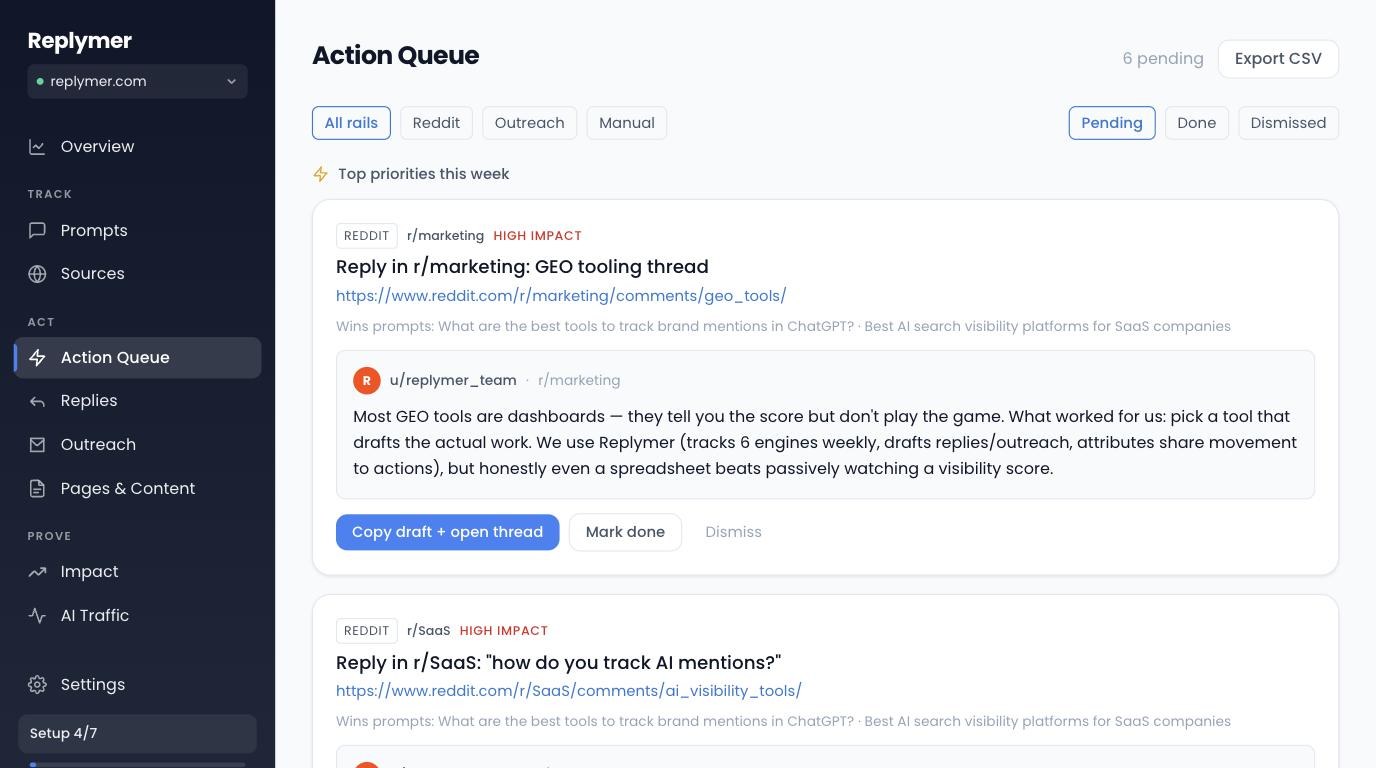Click the lightning icon beside Top priorities
Image resolution: width=1376 pixels, height=768 pixels.
pos(320,174)
